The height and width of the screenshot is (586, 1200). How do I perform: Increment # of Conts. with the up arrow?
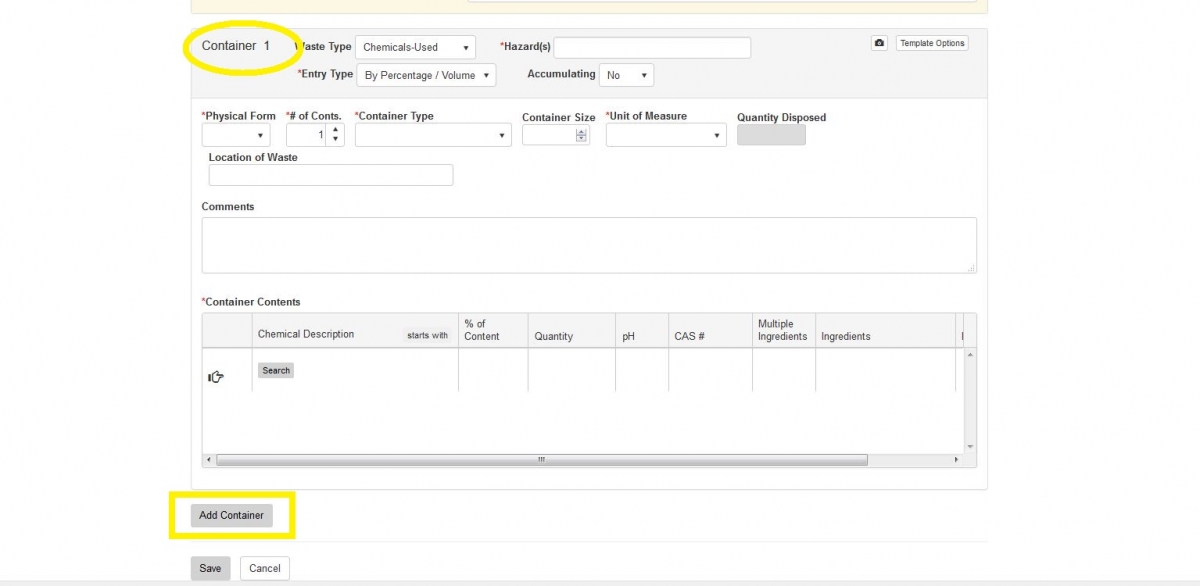pyautogui.click(x=335, y=129)
